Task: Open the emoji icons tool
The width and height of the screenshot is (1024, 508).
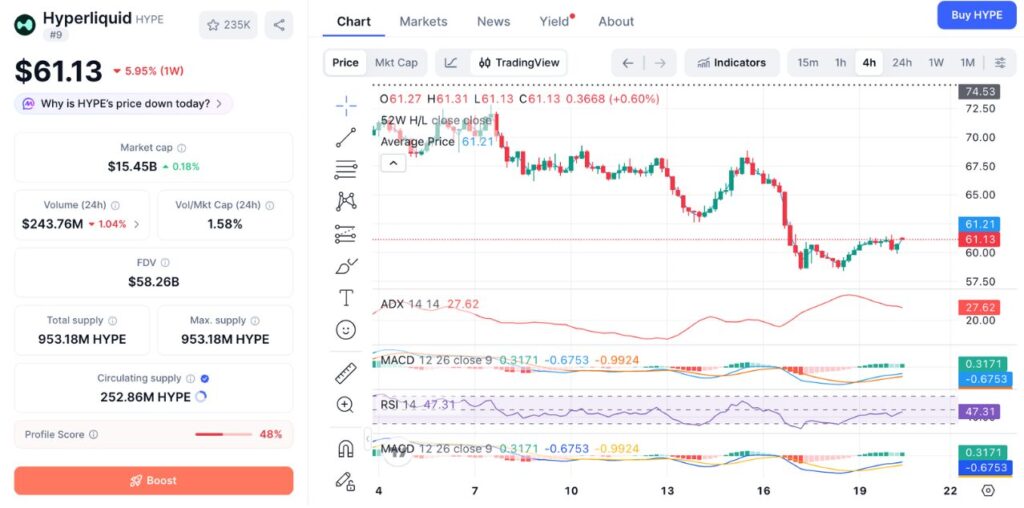Action: pos(346,330)
